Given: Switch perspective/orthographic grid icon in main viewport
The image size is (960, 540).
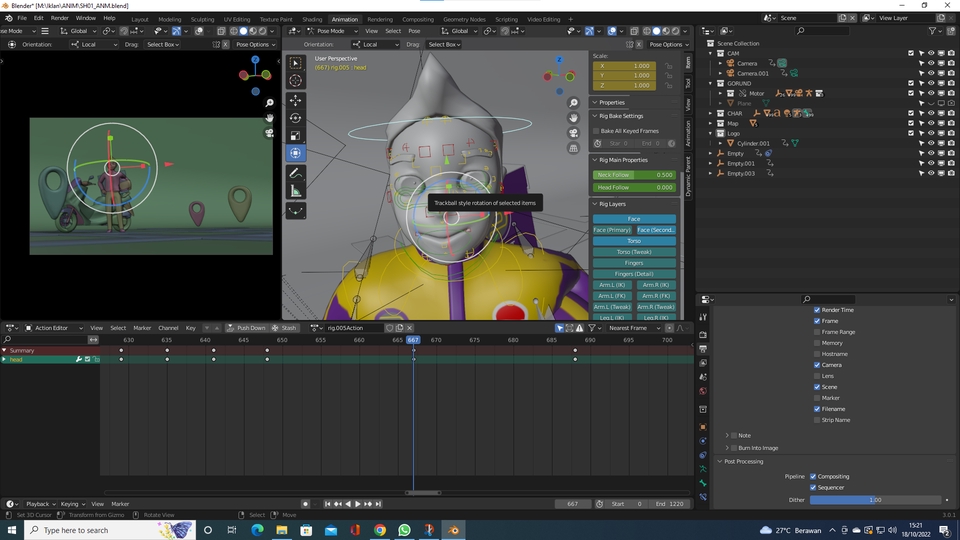Looking at the screenshot, I should point(574,148).
